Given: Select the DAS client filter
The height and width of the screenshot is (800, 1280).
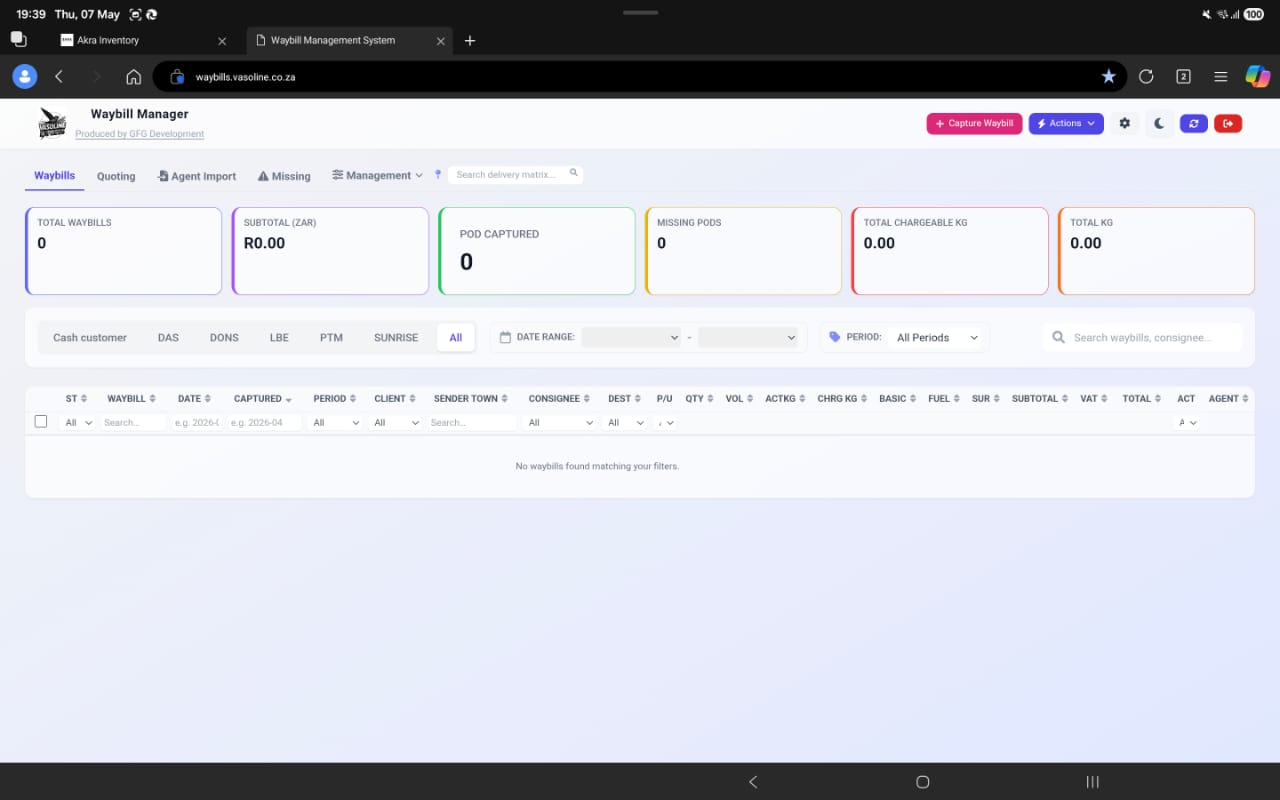Looking at the screenshot, I should (x=168, y=337).
